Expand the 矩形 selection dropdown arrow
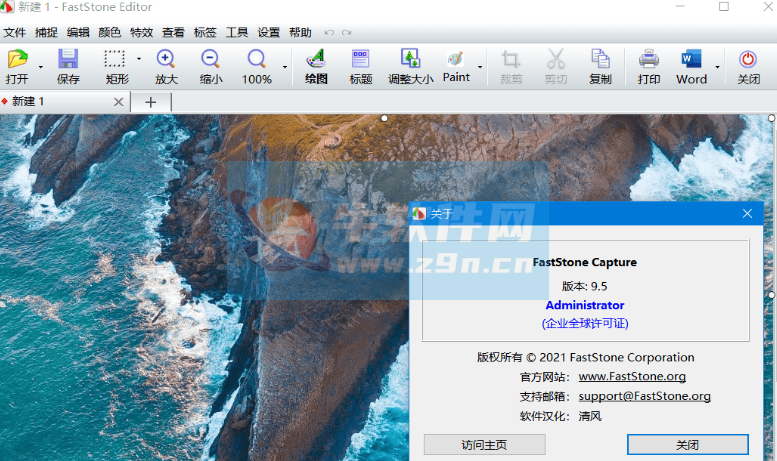 139,59
